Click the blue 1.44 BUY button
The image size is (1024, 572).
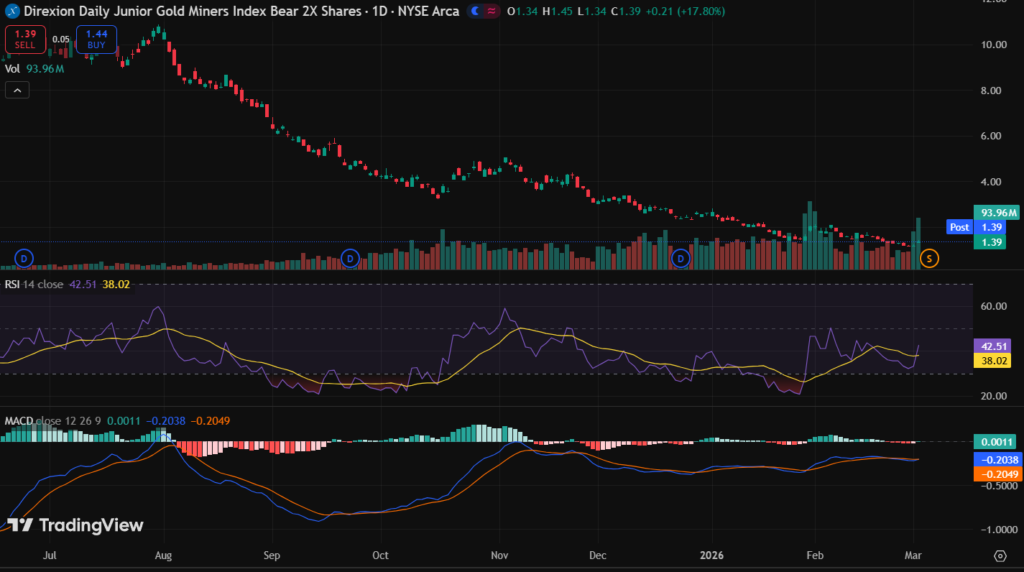pos(96,40)
